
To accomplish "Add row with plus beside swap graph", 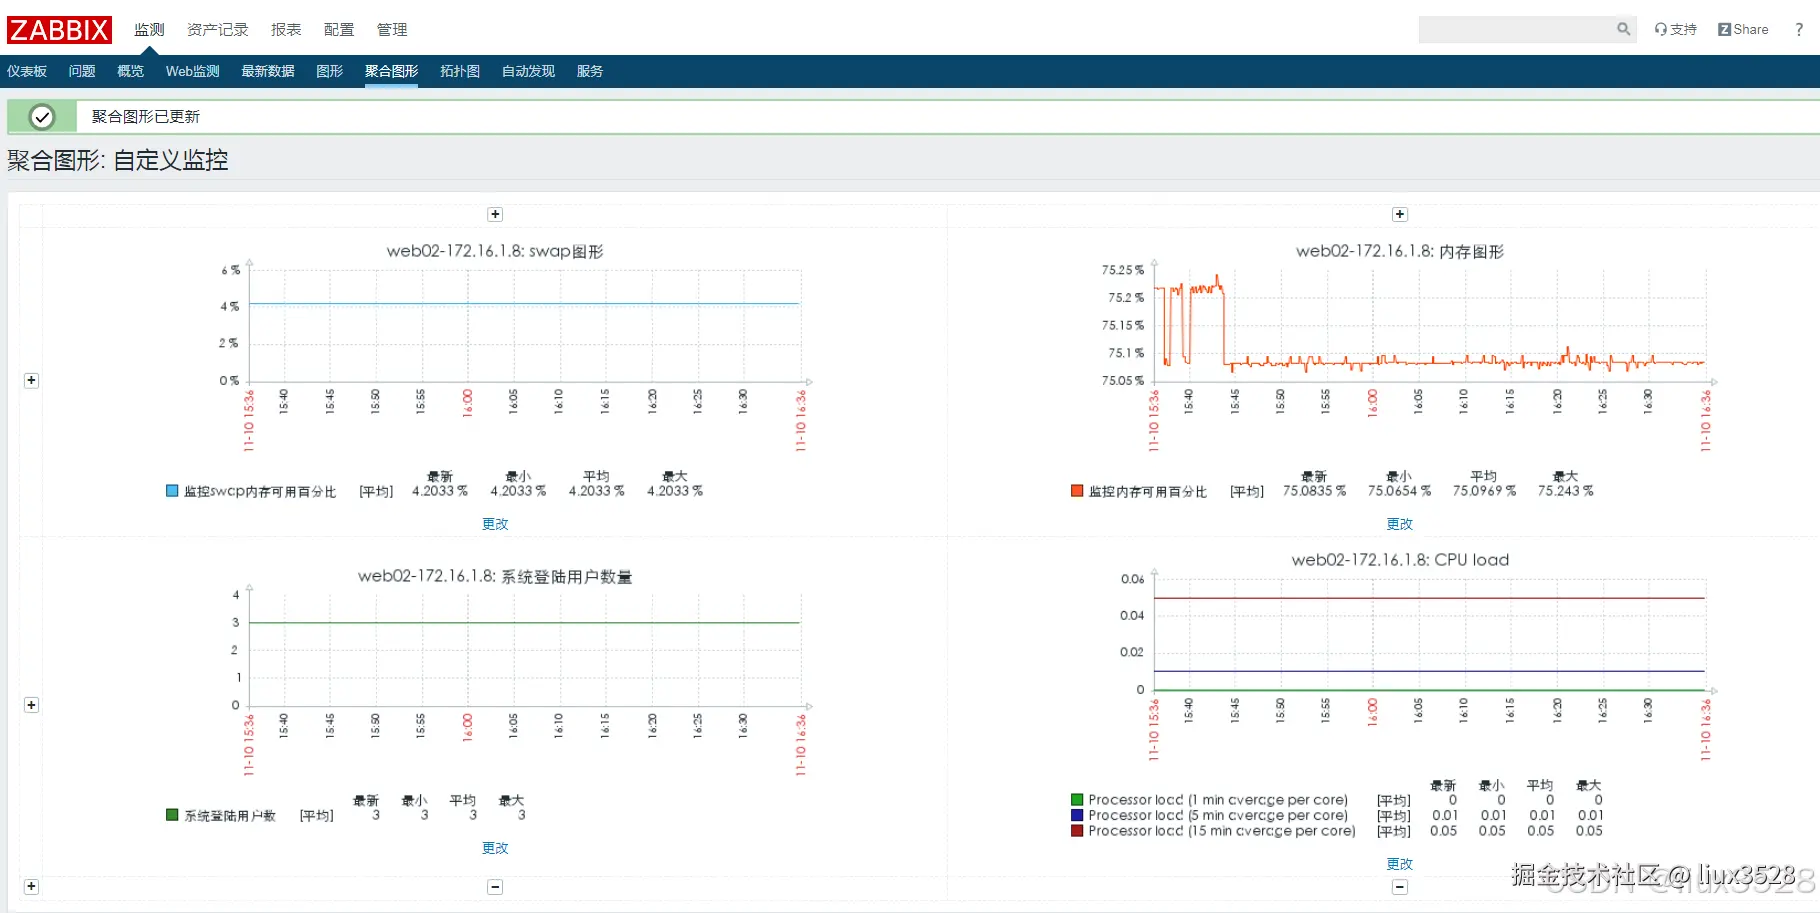I will click(31, 380).
